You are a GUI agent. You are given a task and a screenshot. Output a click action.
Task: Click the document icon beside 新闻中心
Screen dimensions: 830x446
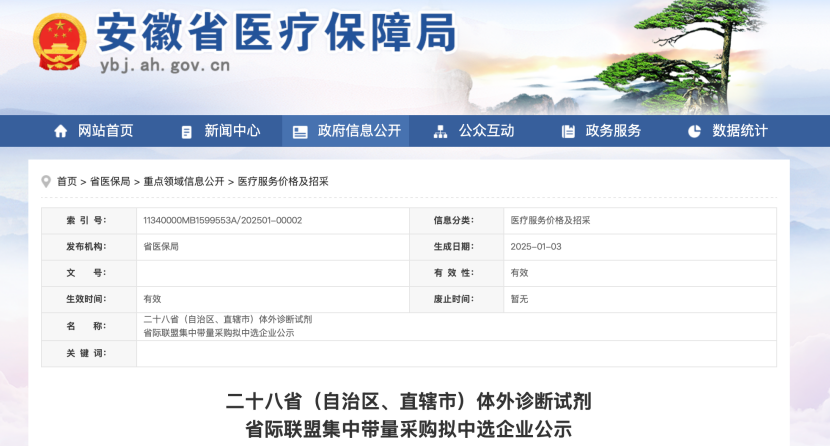coord(187,131)
